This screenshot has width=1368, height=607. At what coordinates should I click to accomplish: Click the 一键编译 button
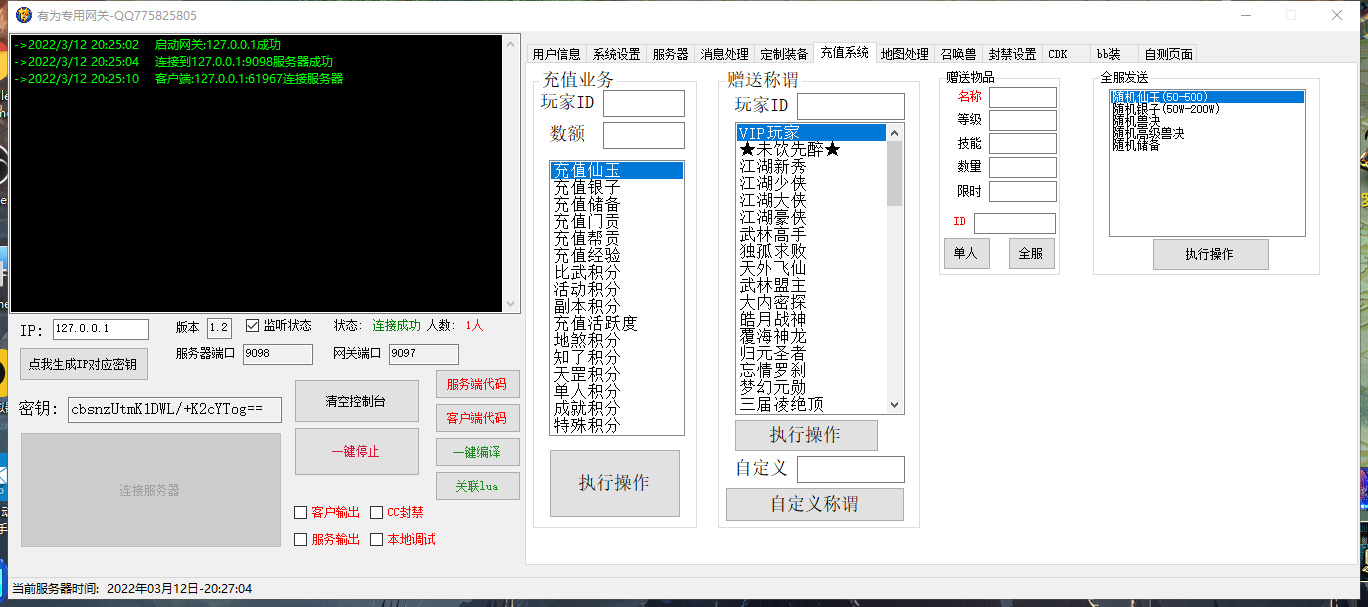pos(476,452)
